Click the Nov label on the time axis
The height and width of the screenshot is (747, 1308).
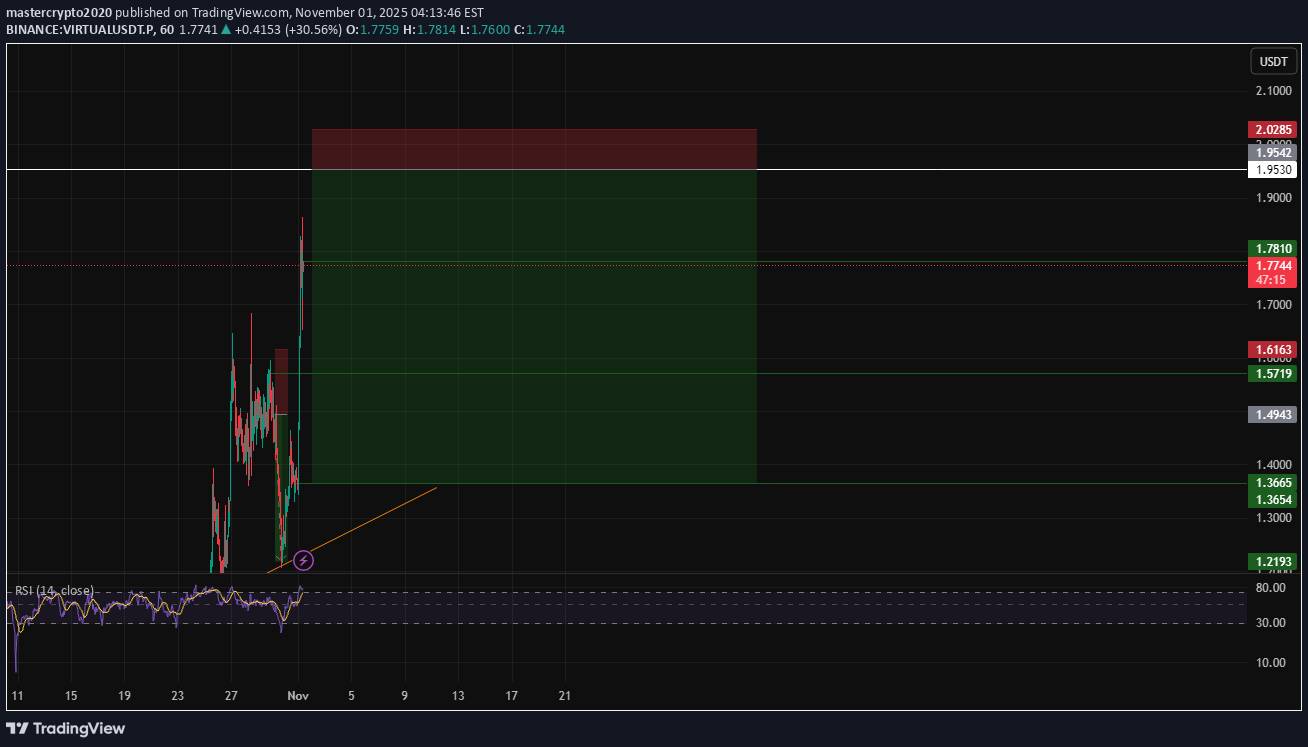click(298, 695)
